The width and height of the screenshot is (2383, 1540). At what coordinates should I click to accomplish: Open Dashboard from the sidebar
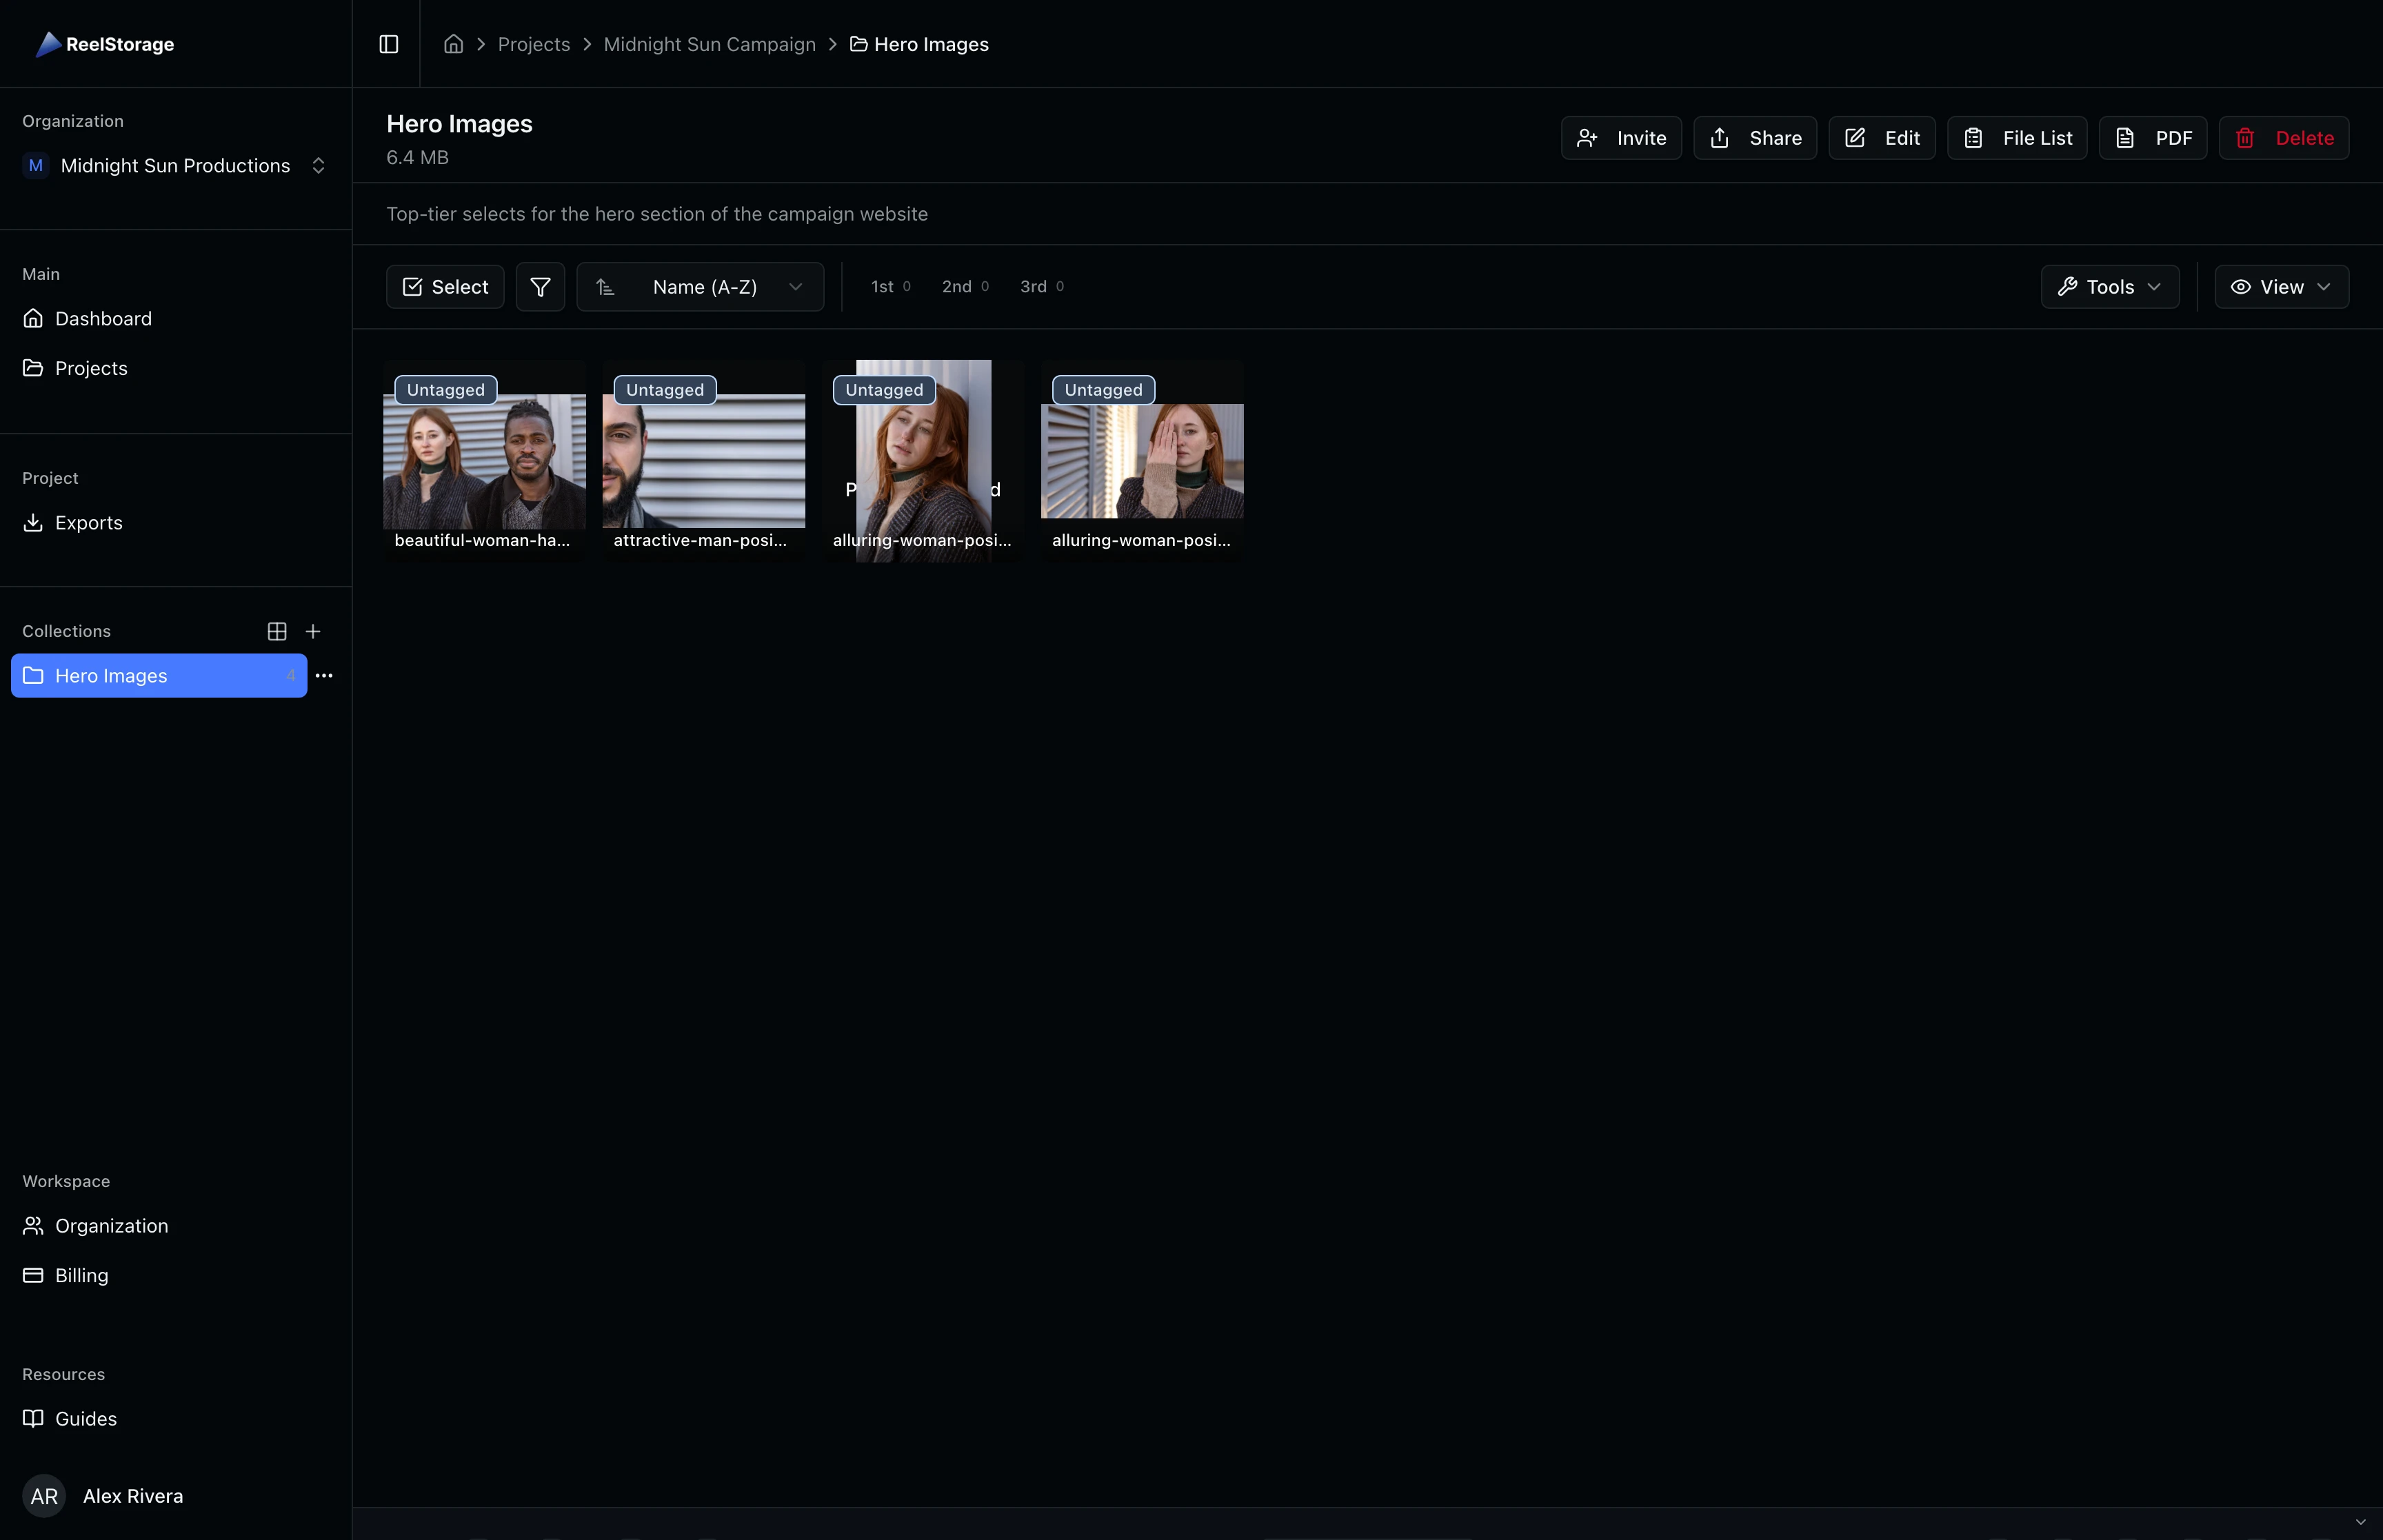click(103, 318)
